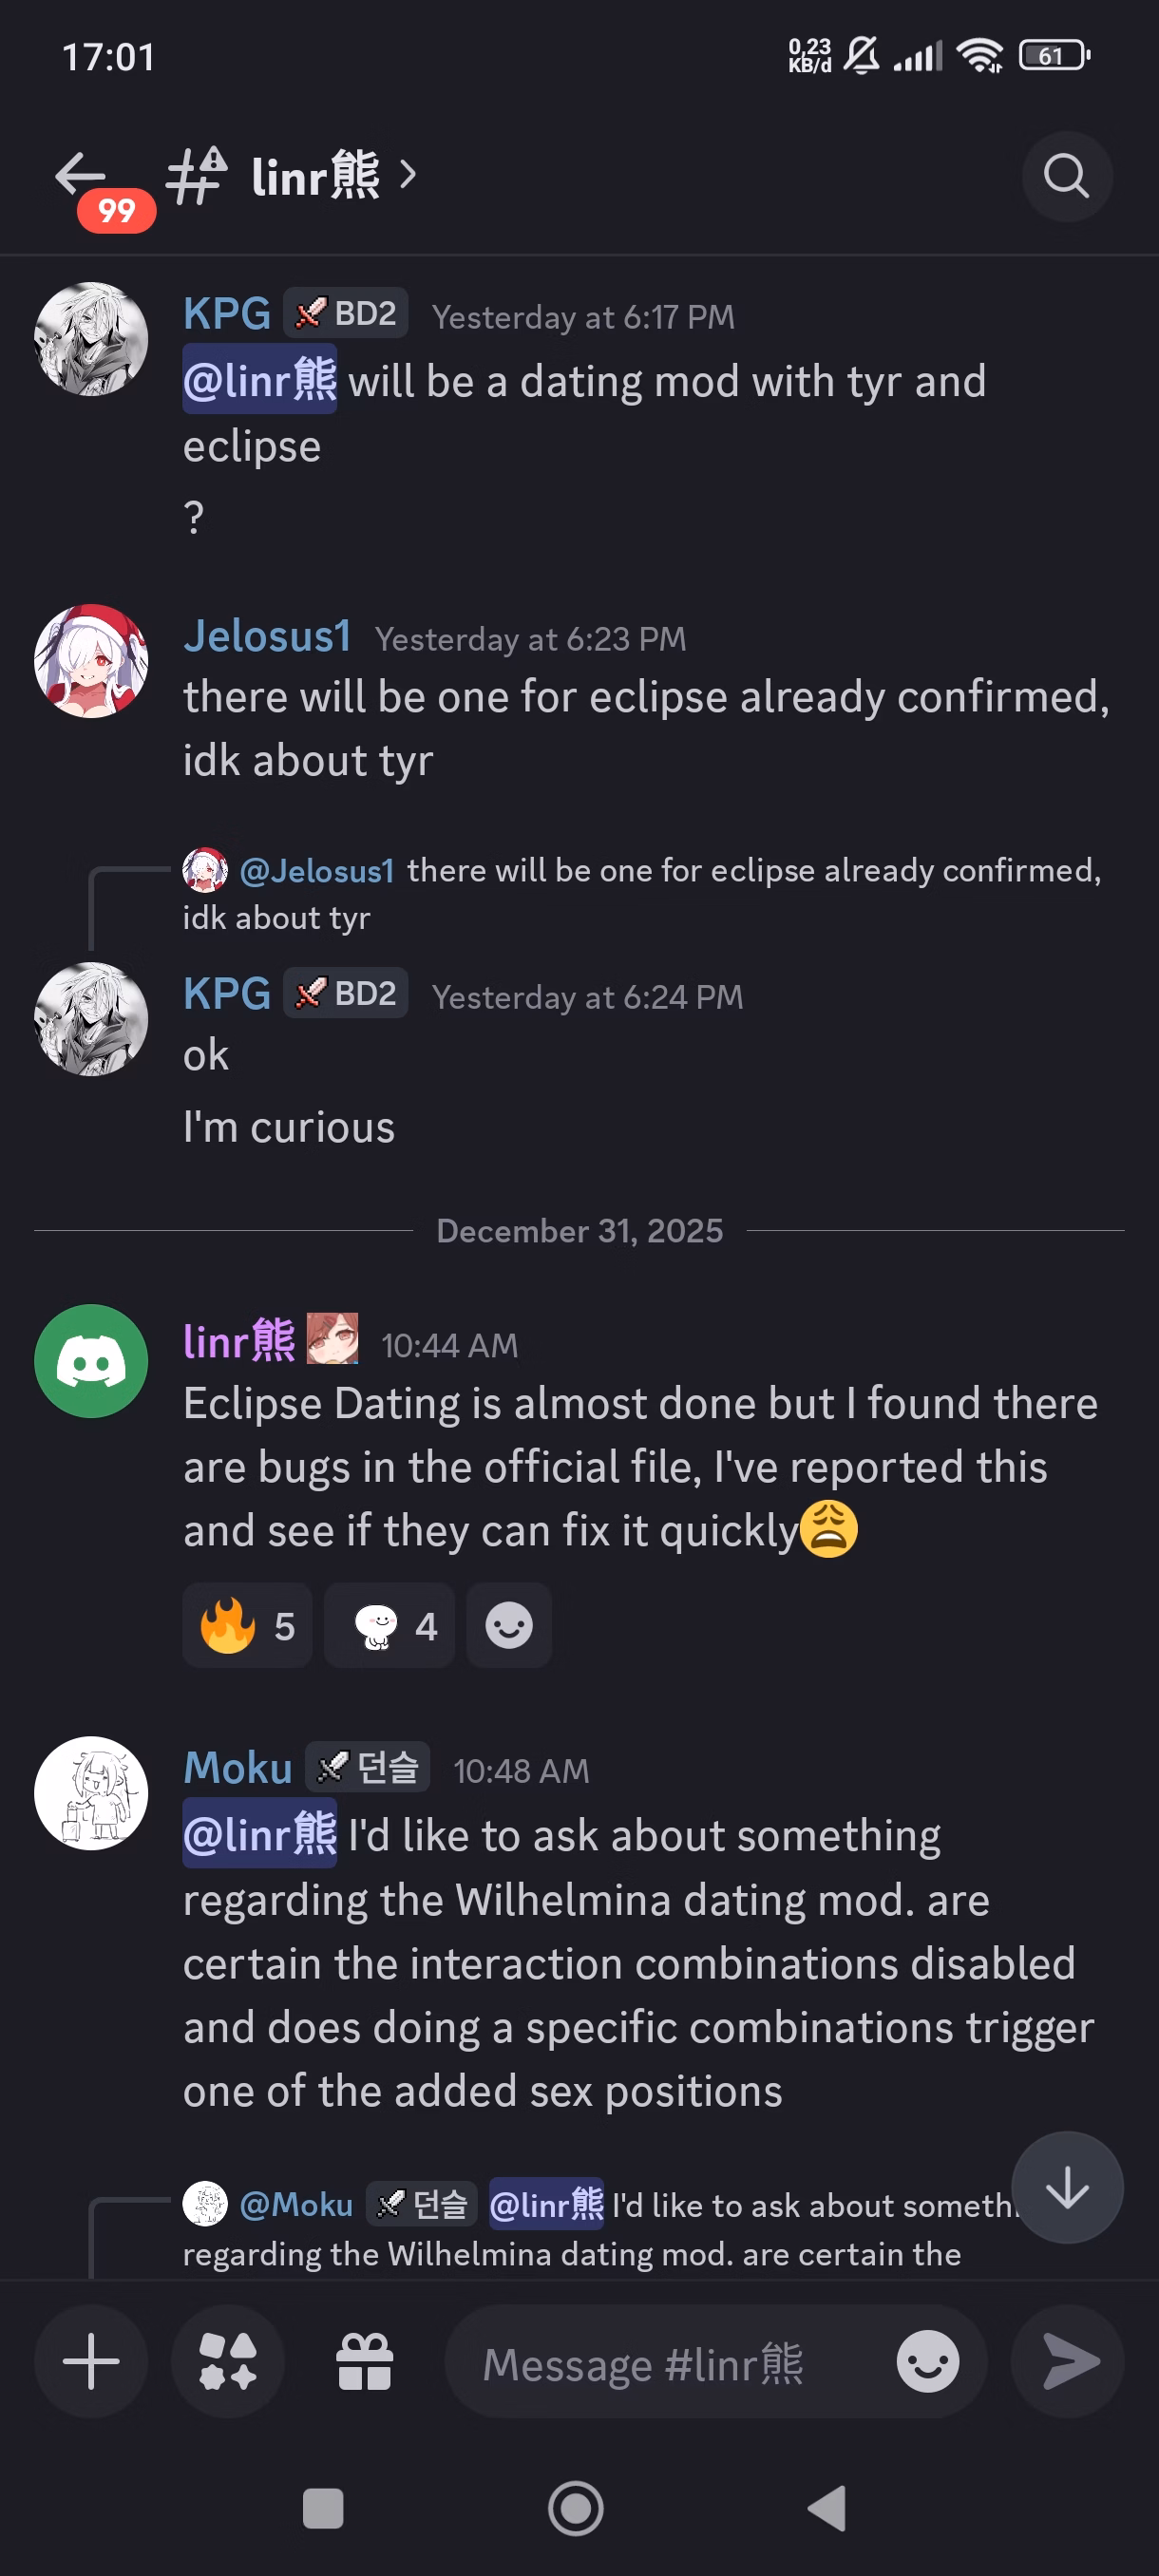Open Moku's username profile
This screenshot has width=1159, height=2576.
[238, 1768]
